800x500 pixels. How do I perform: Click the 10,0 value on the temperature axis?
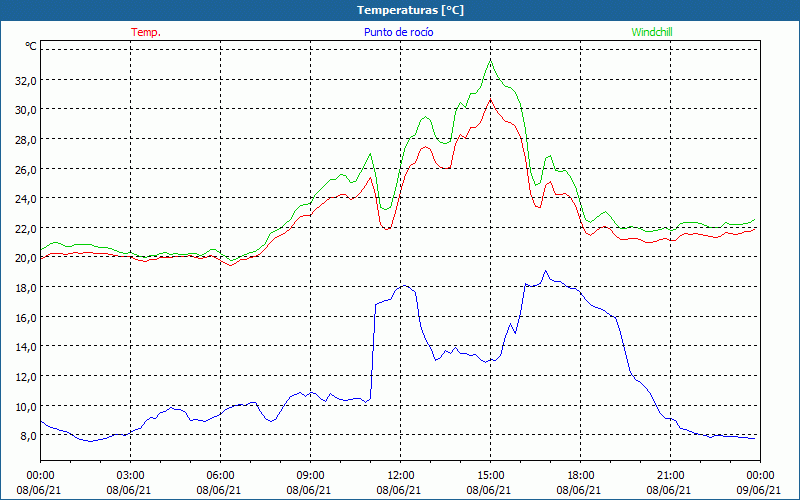(x=24, y=407)
